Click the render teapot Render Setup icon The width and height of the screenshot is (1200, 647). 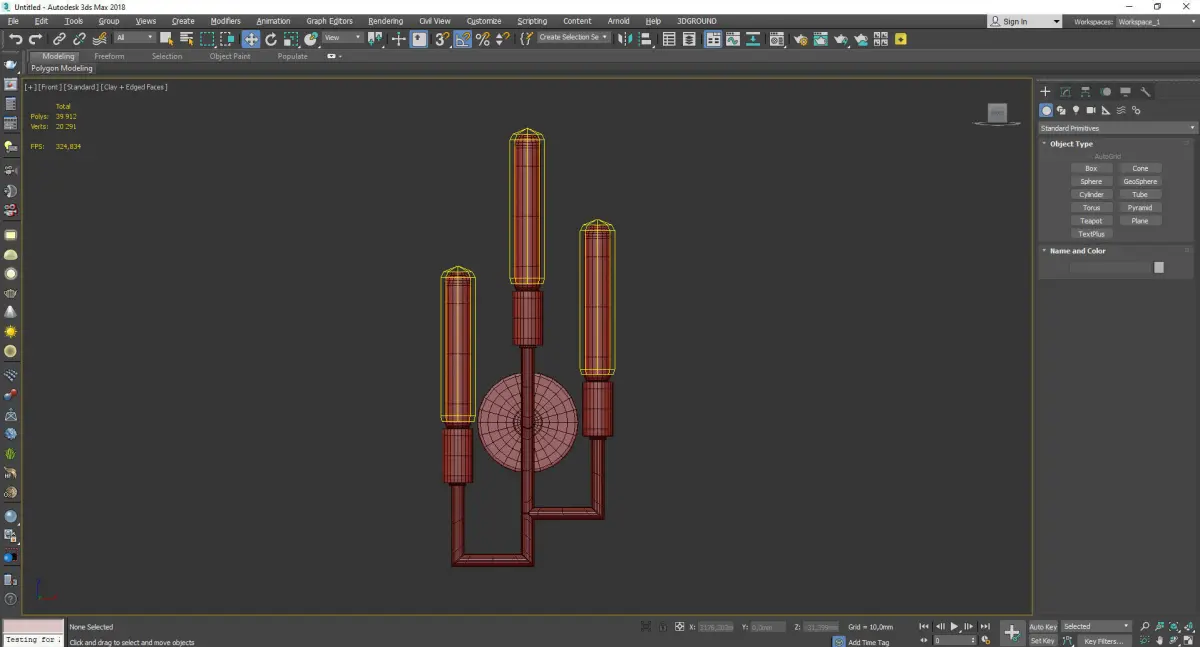(x=800, y=39)
